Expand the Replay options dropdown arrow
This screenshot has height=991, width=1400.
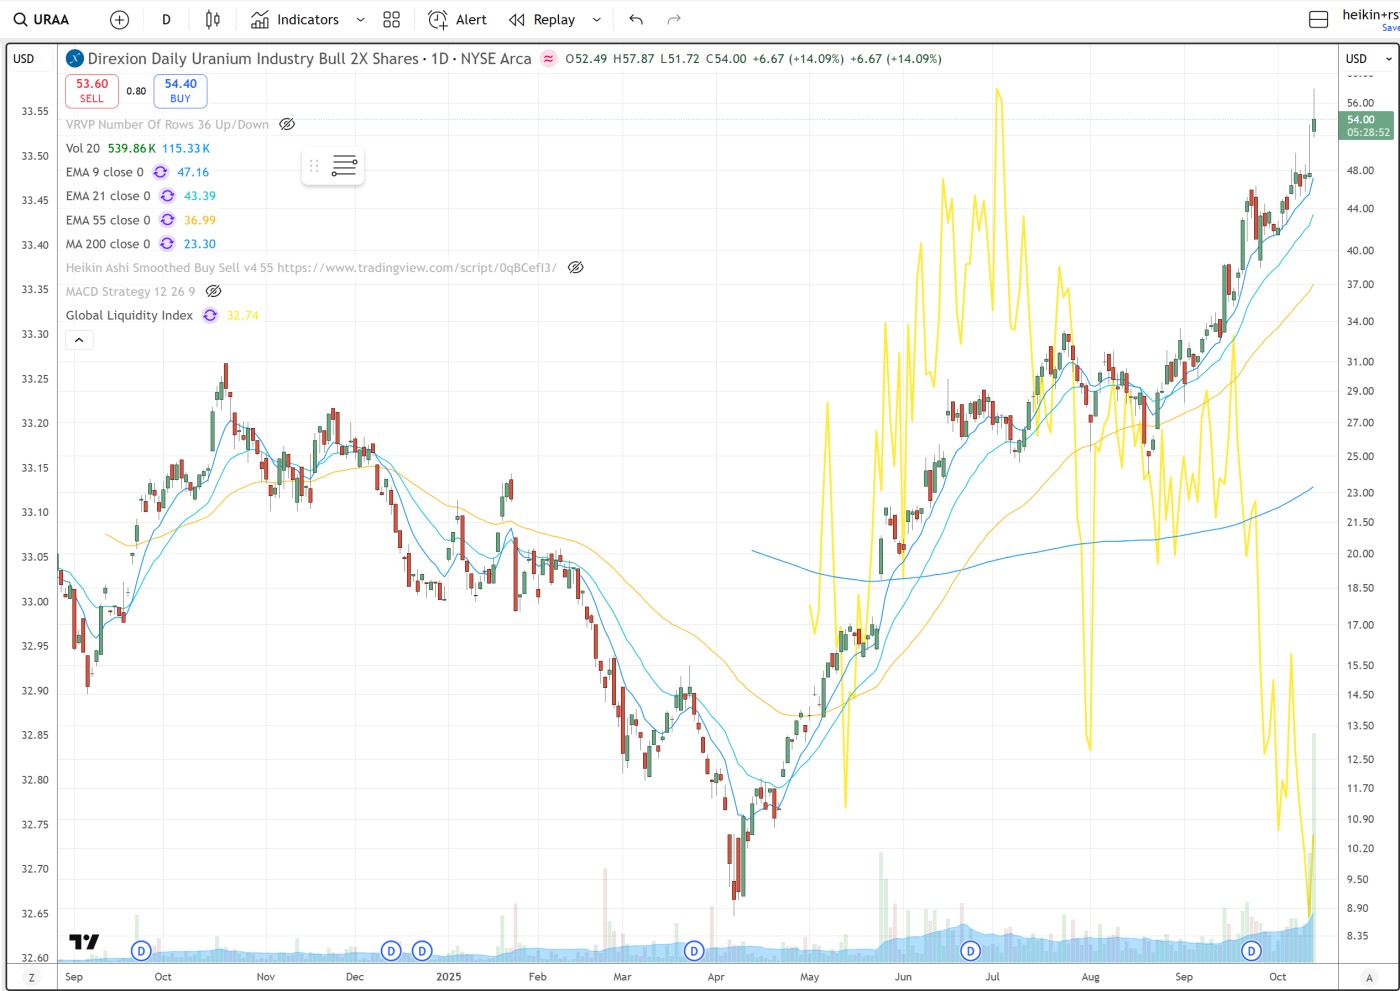pyautogui.click(x=597, y=20)
